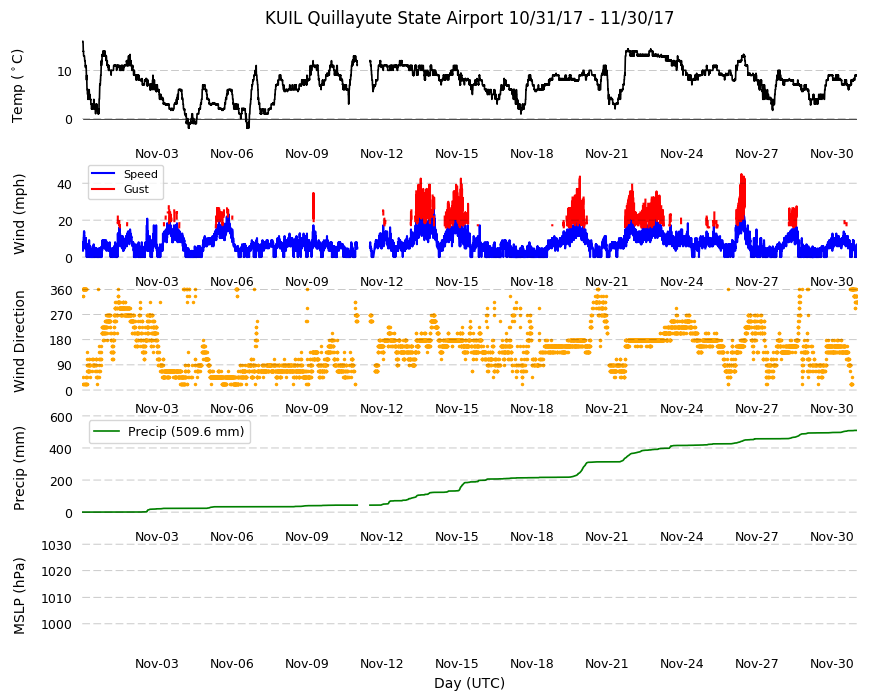Image resolution: width=870 pixels, height=700 pixels.
Task: Select the Speed legend label
Action: (x=140, y=174)
